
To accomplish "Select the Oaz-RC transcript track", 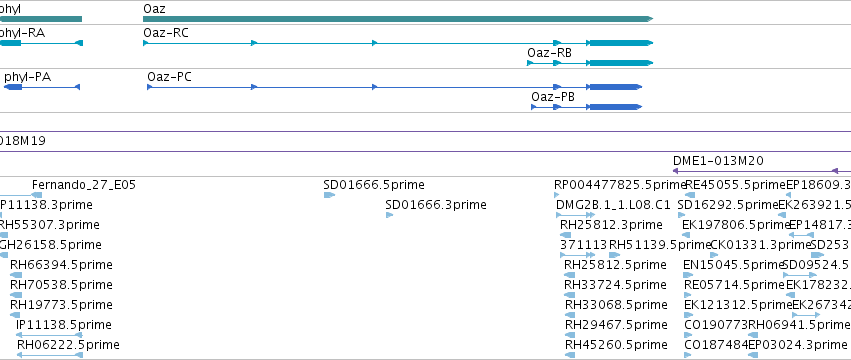I will click(397, 43).
